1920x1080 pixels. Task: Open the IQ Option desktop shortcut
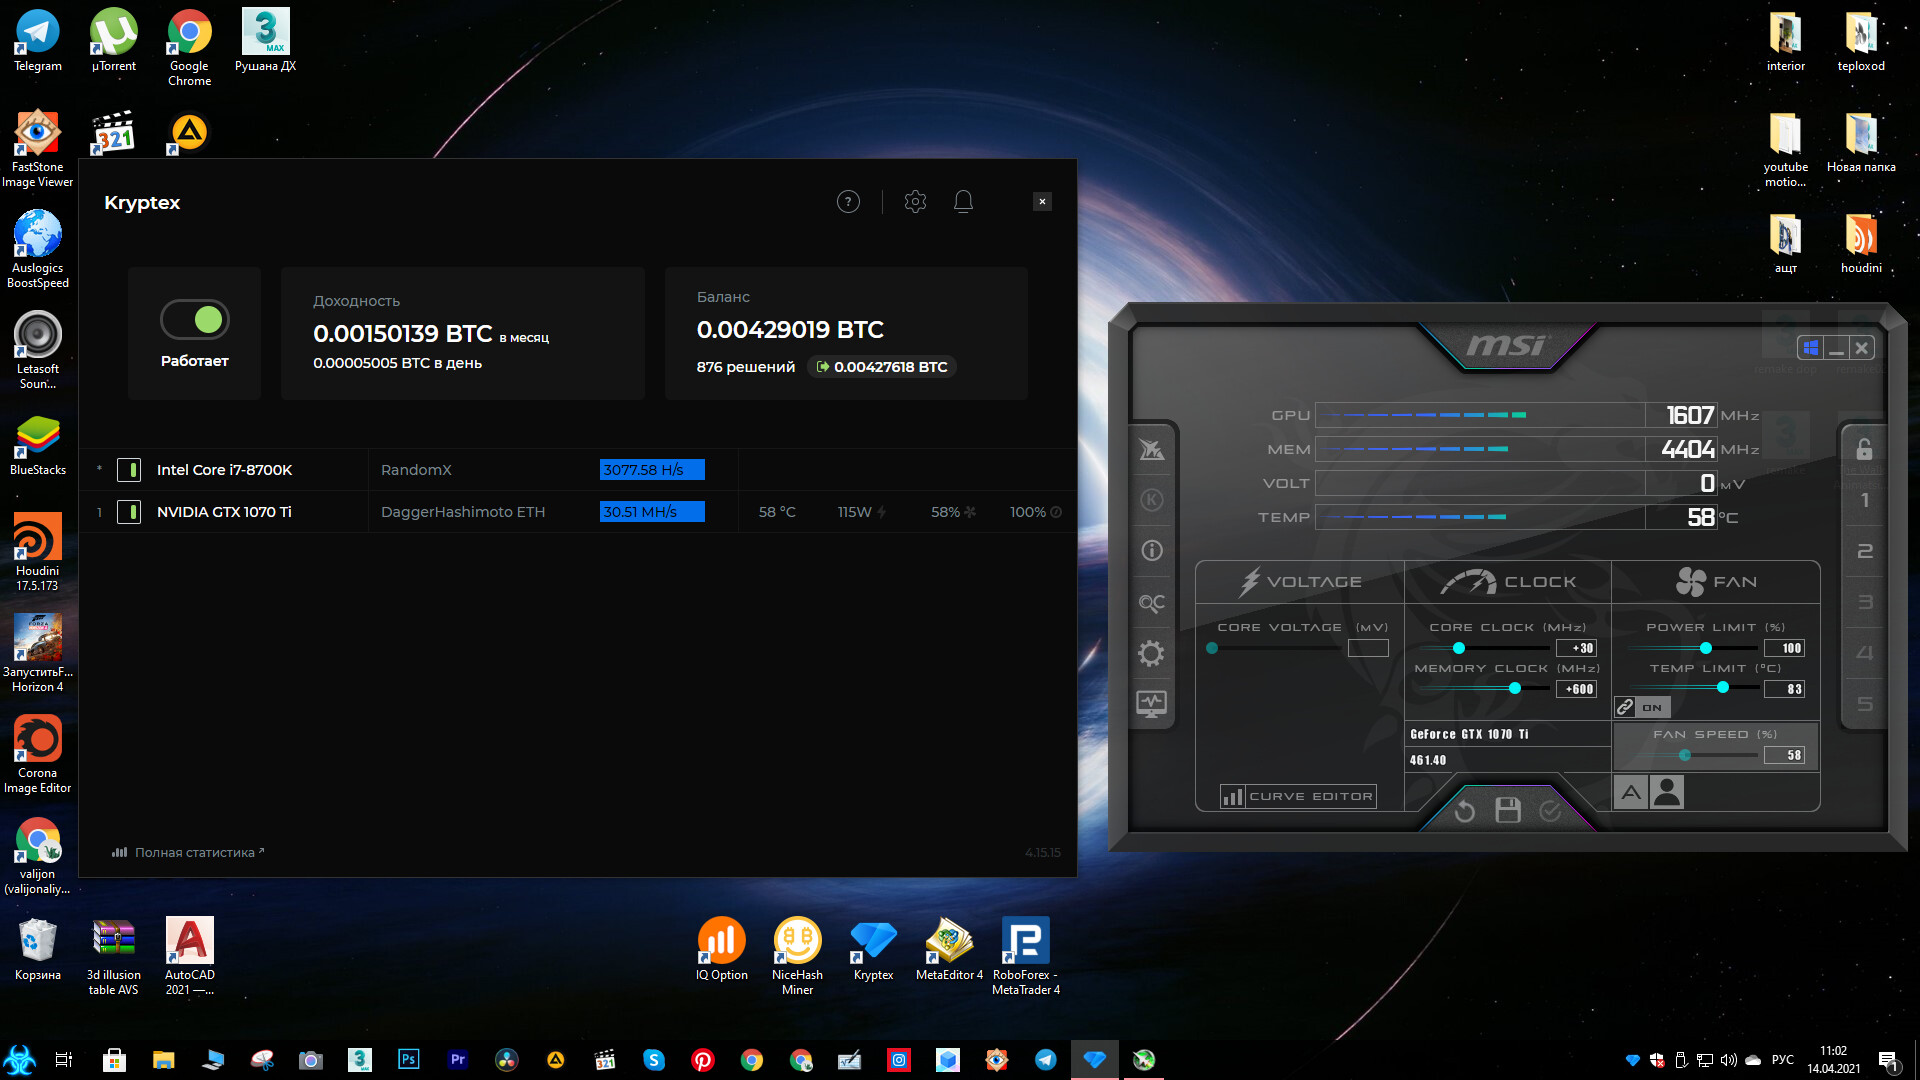721,950
